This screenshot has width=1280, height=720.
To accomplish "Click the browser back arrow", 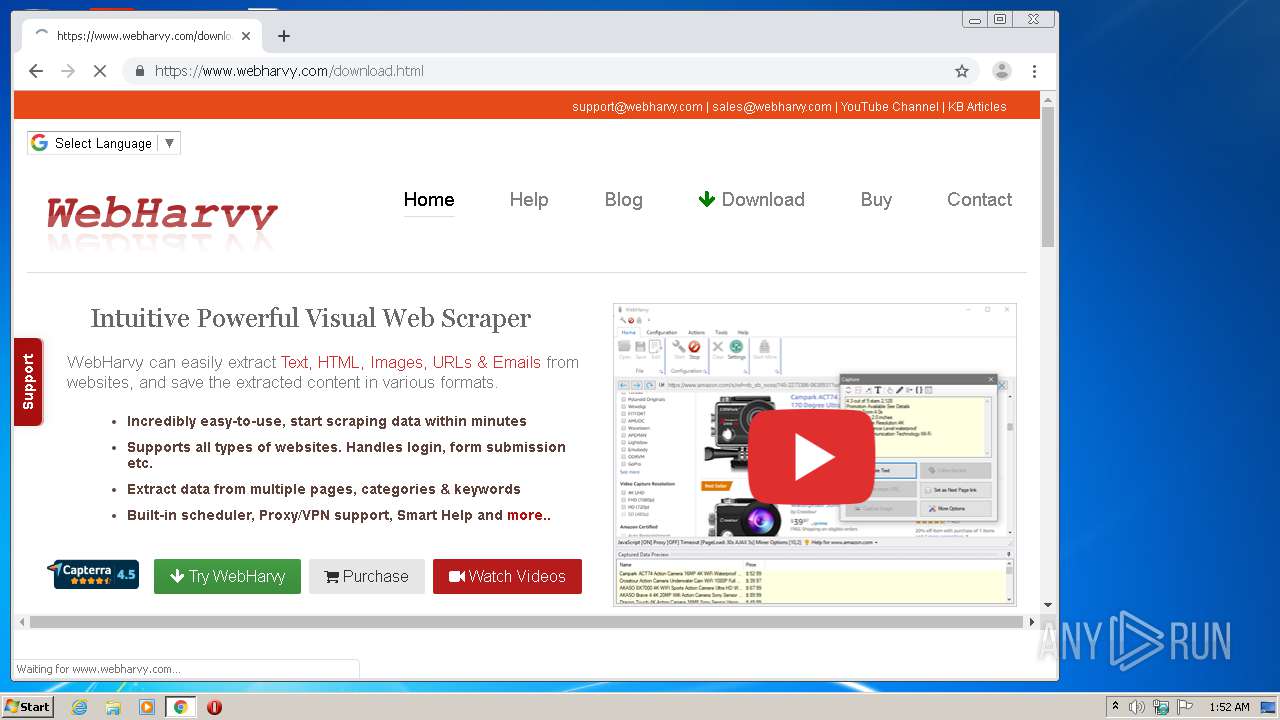I will click(x=36, y=71).
